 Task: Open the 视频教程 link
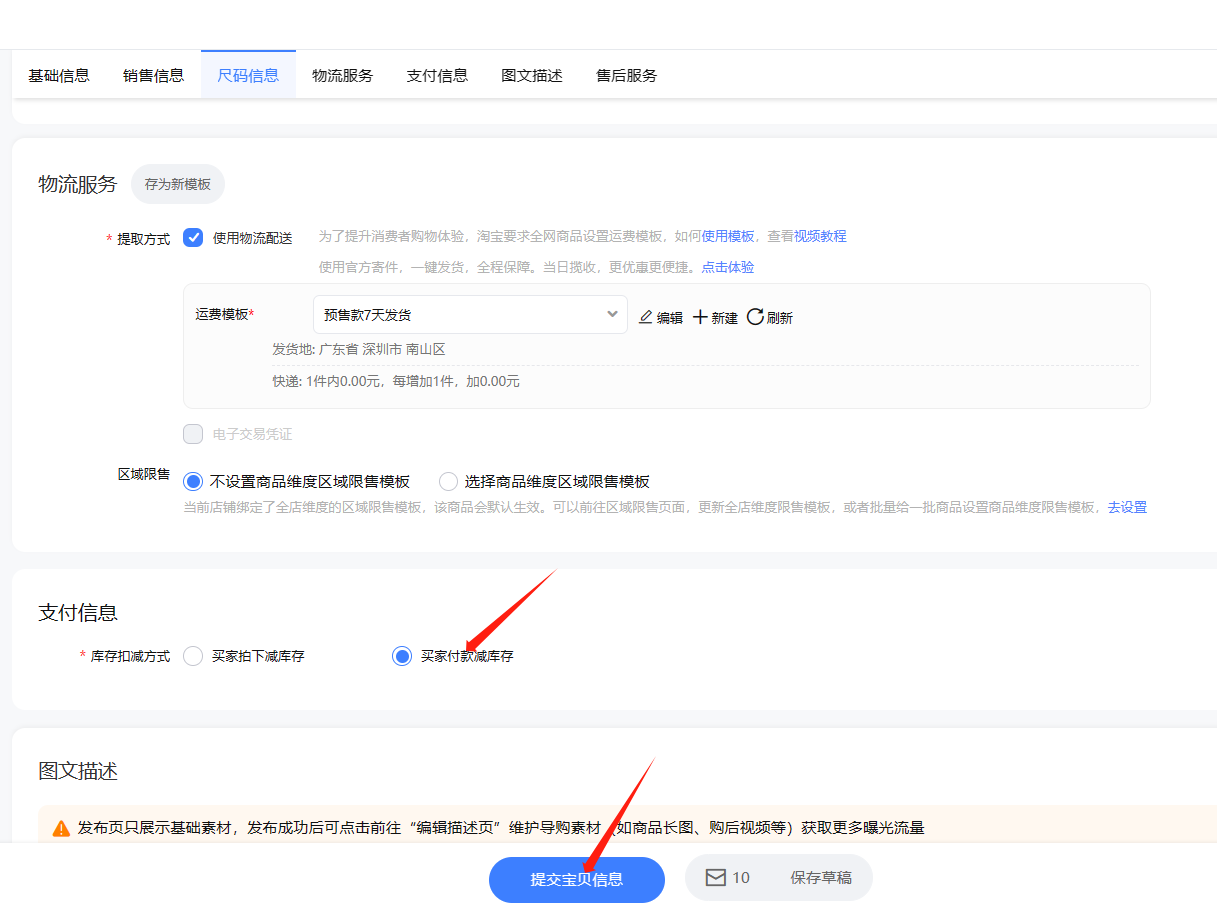(820, 236)
